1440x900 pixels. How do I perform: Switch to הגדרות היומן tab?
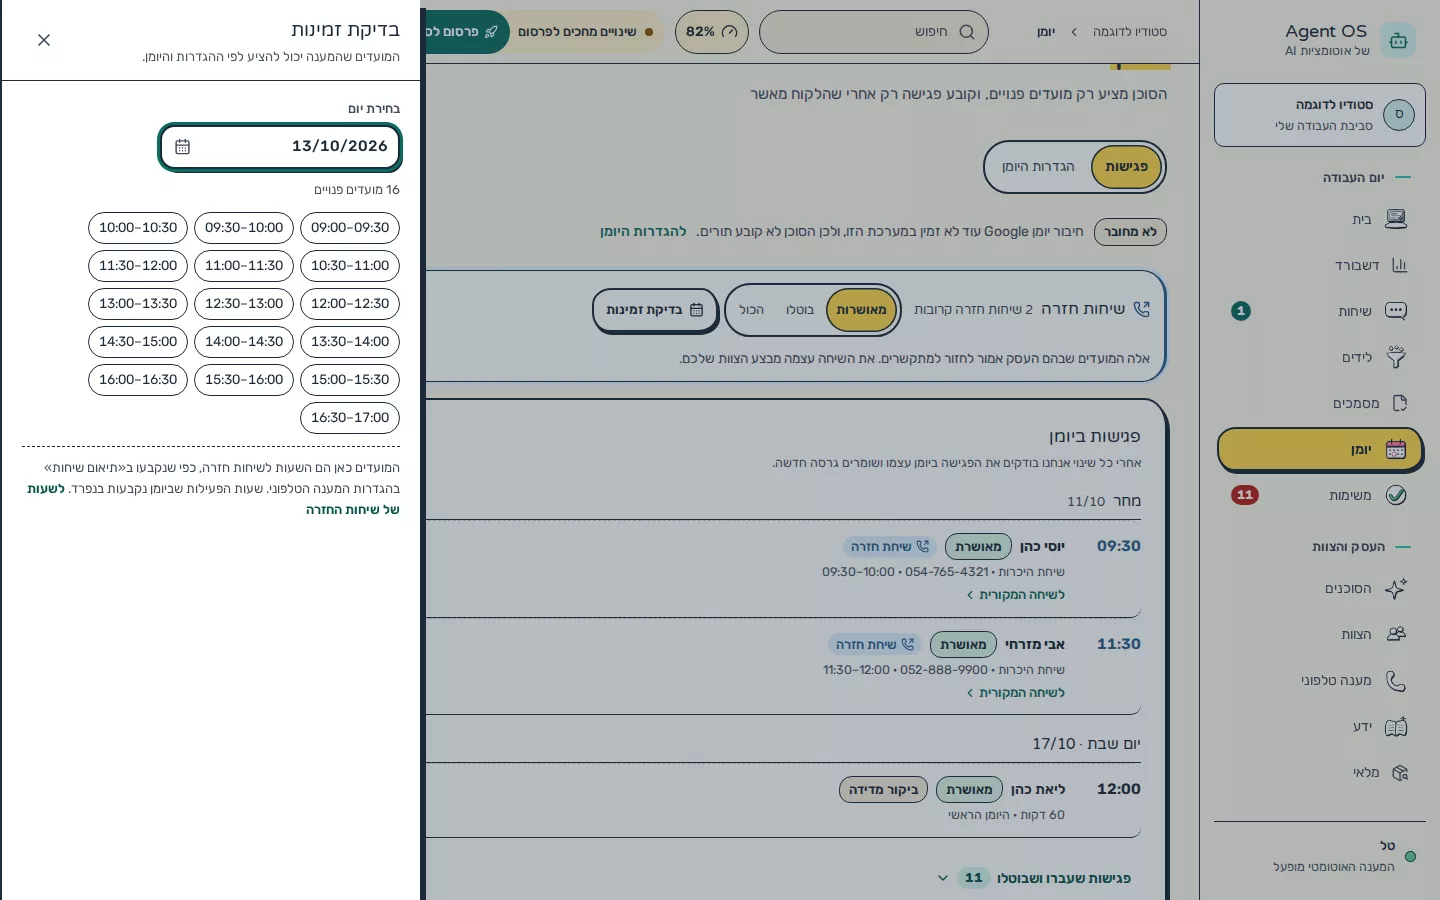(1038, 167)
